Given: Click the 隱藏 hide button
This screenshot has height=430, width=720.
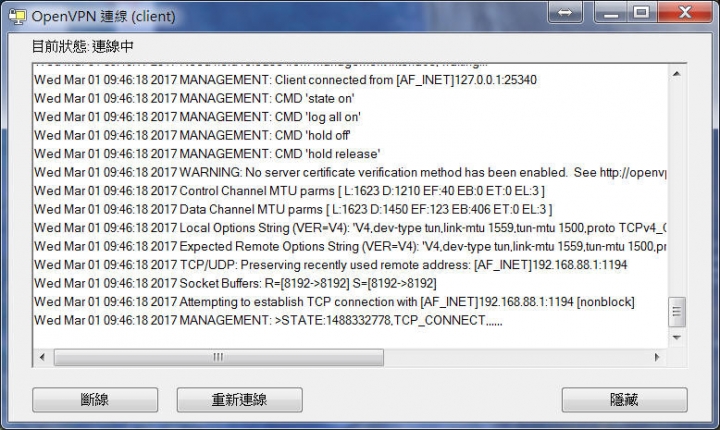Looking at the screenshot, I should [624, 400].
